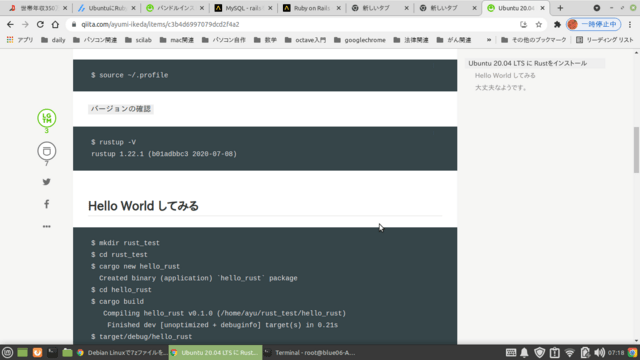The height and width of the screenshot is (360, 640).
Task: Open その他のブックマーク folder
Action: click(534, 40)
